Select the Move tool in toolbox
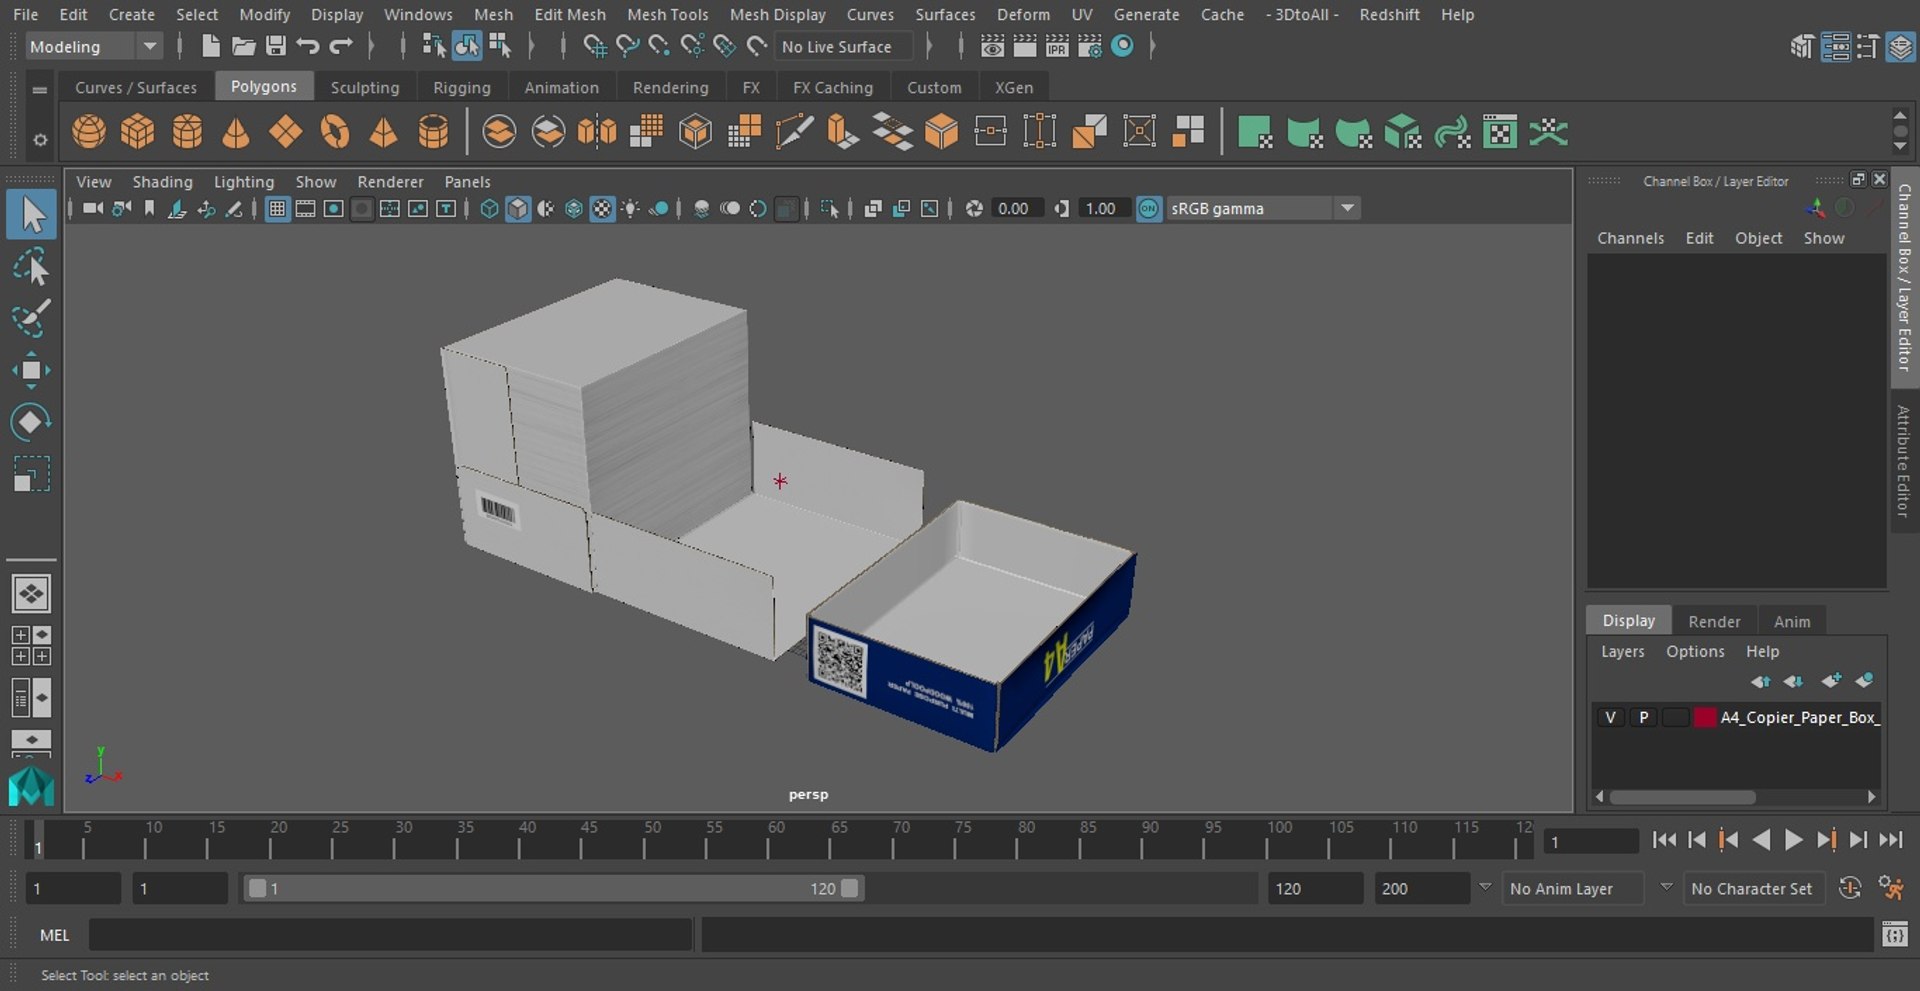This screenshot has width=1920, height=991. coord(31,370)
